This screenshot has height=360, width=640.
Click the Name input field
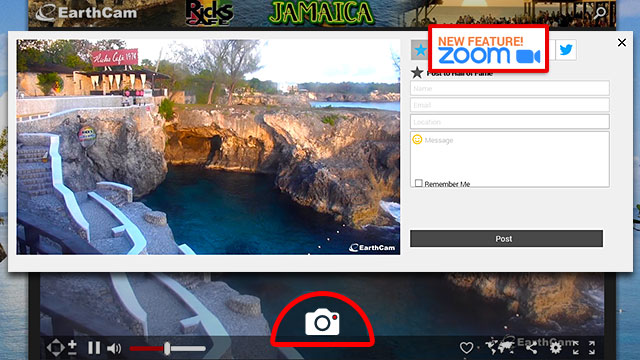pos(510,88)
